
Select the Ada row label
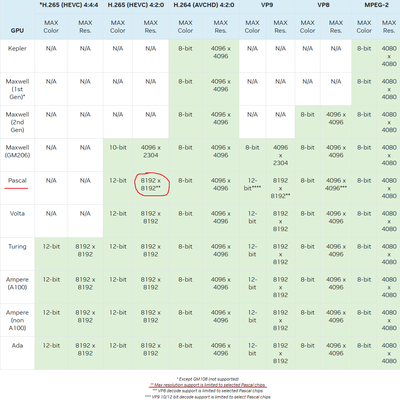coord(17,345)
